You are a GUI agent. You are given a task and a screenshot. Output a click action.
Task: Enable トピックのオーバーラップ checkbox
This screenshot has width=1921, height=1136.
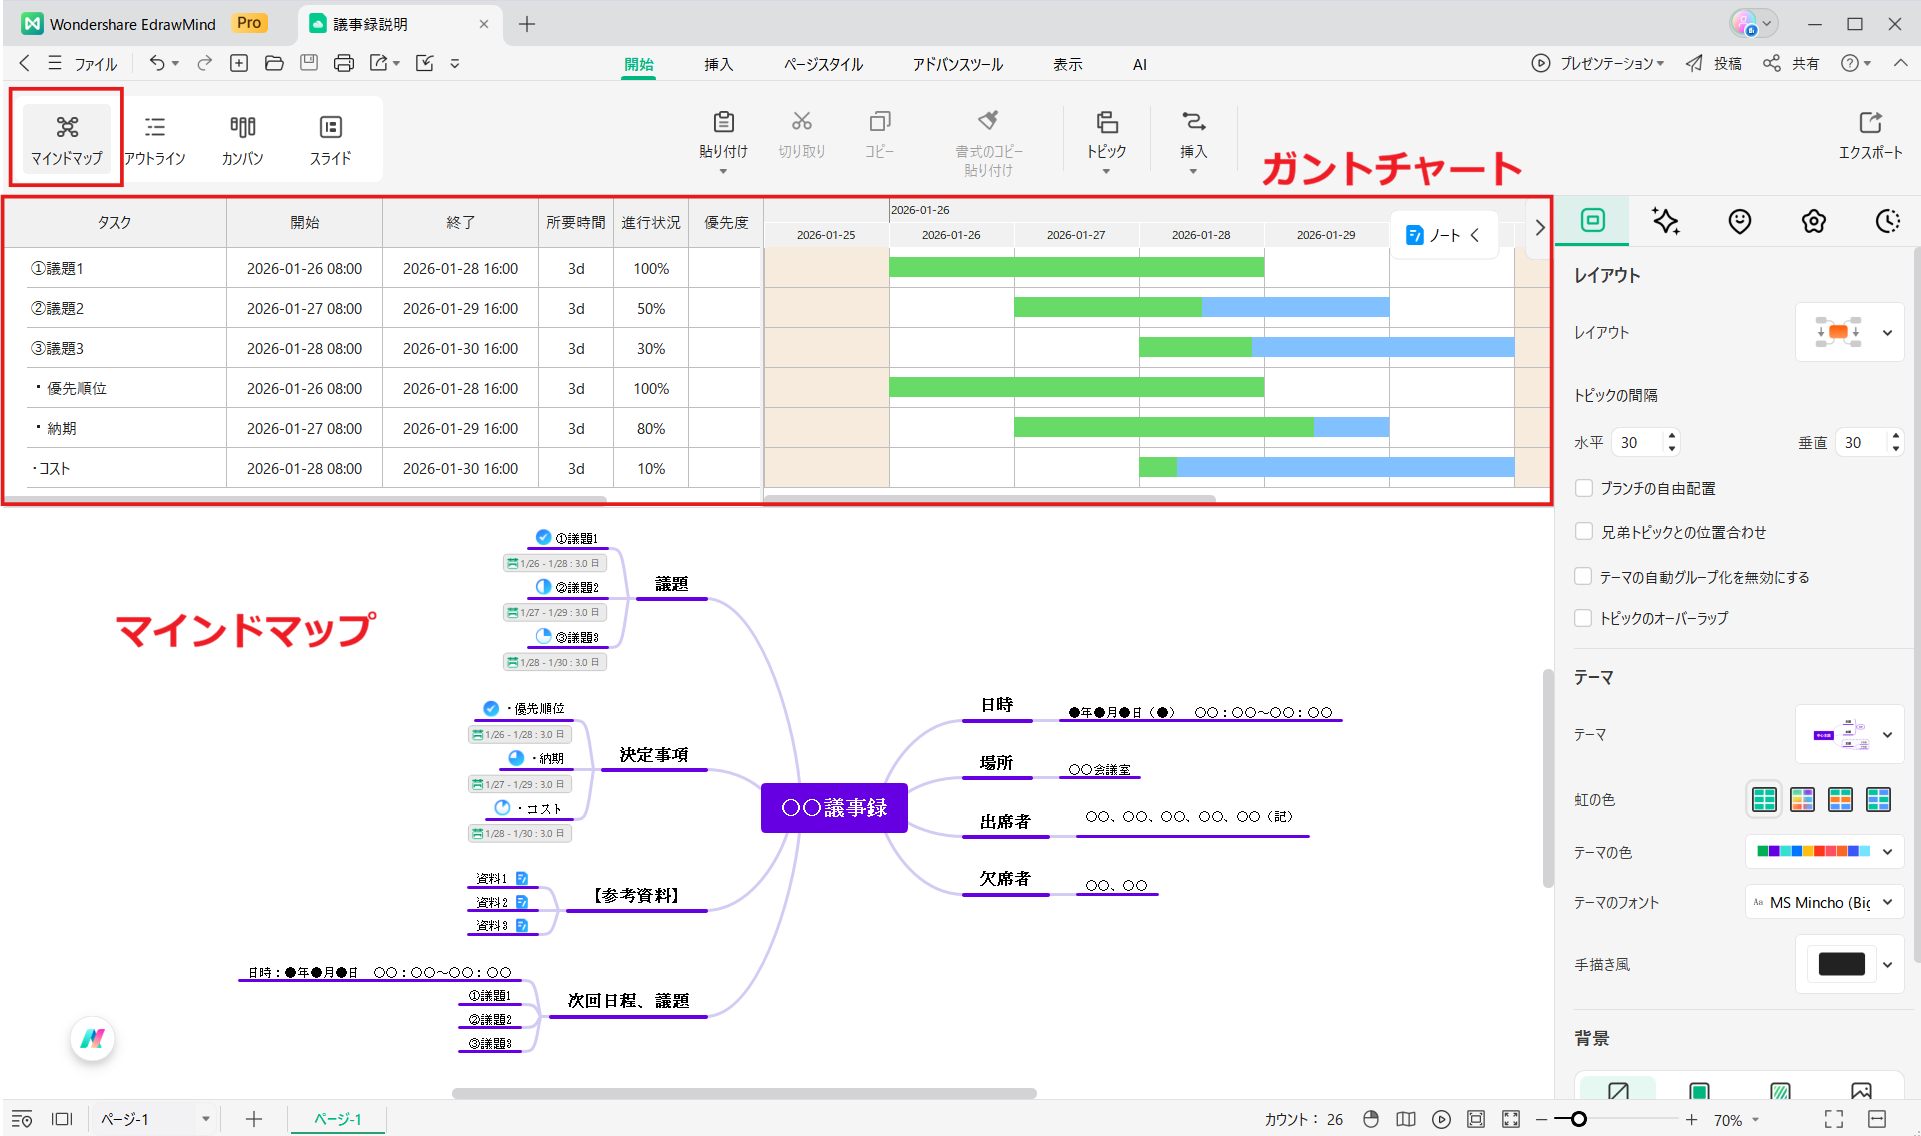[x=1584, y=617]
